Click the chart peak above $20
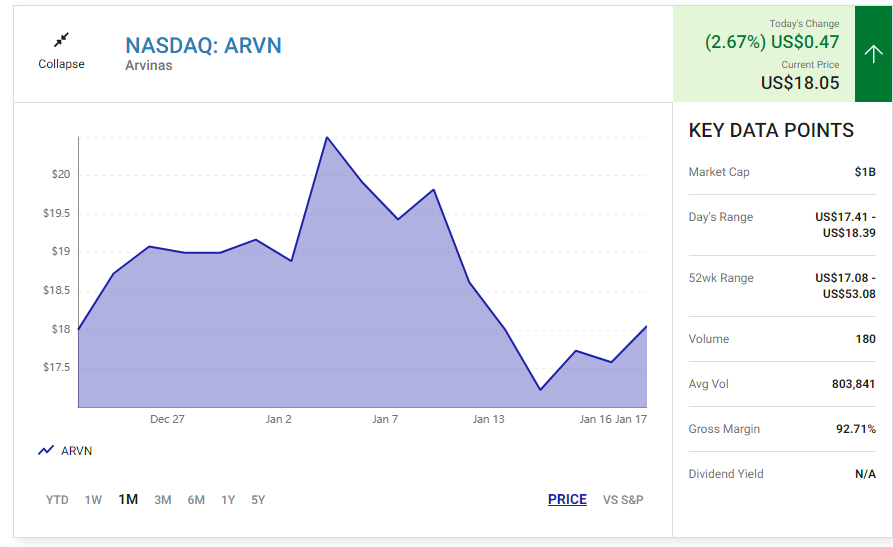Image resolution: width=893 pixels, height=547 pixels. pos(327,137)
